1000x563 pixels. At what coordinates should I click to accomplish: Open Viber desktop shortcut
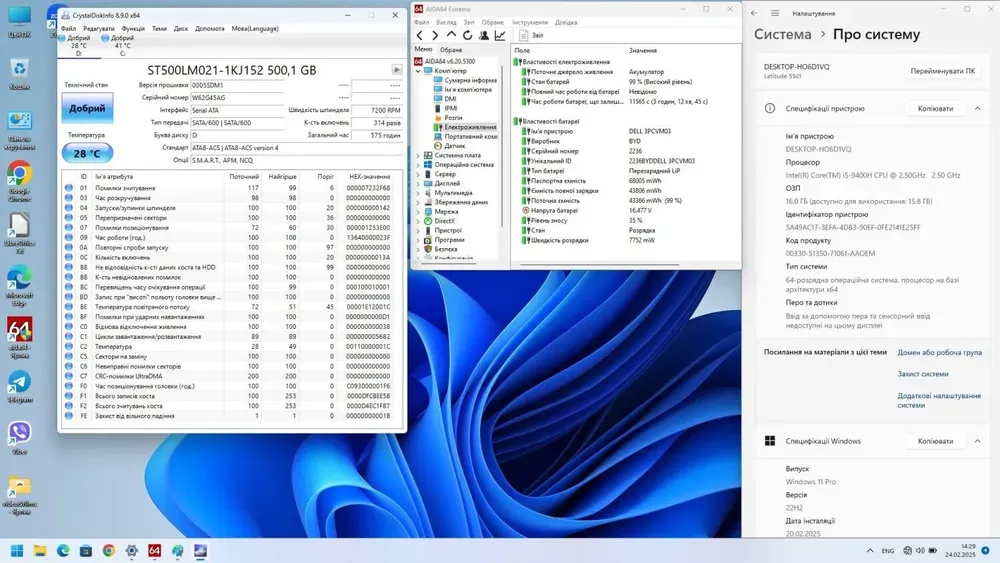[19, 436]
